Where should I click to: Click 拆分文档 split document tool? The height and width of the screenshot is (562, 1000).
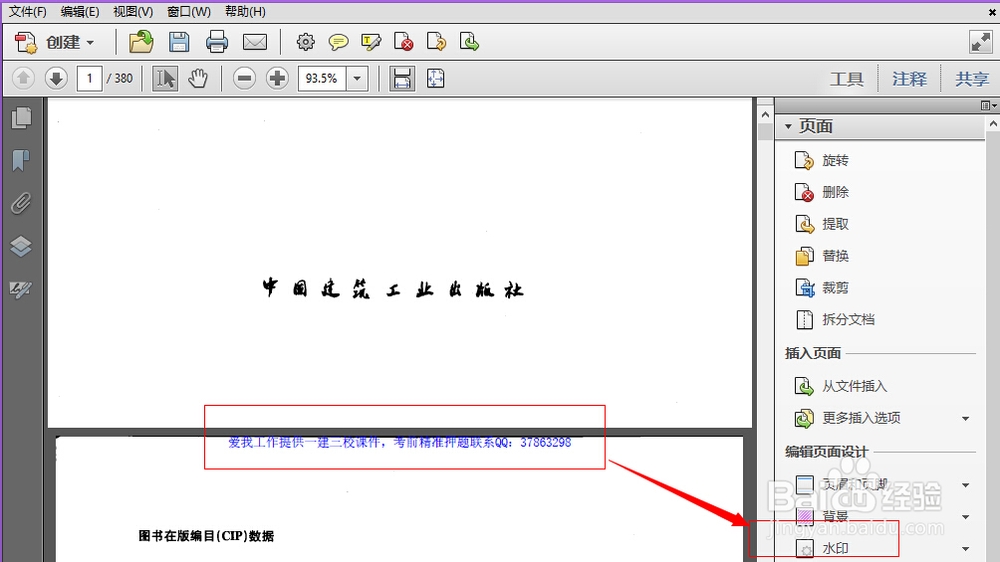[x=835, y=320]
